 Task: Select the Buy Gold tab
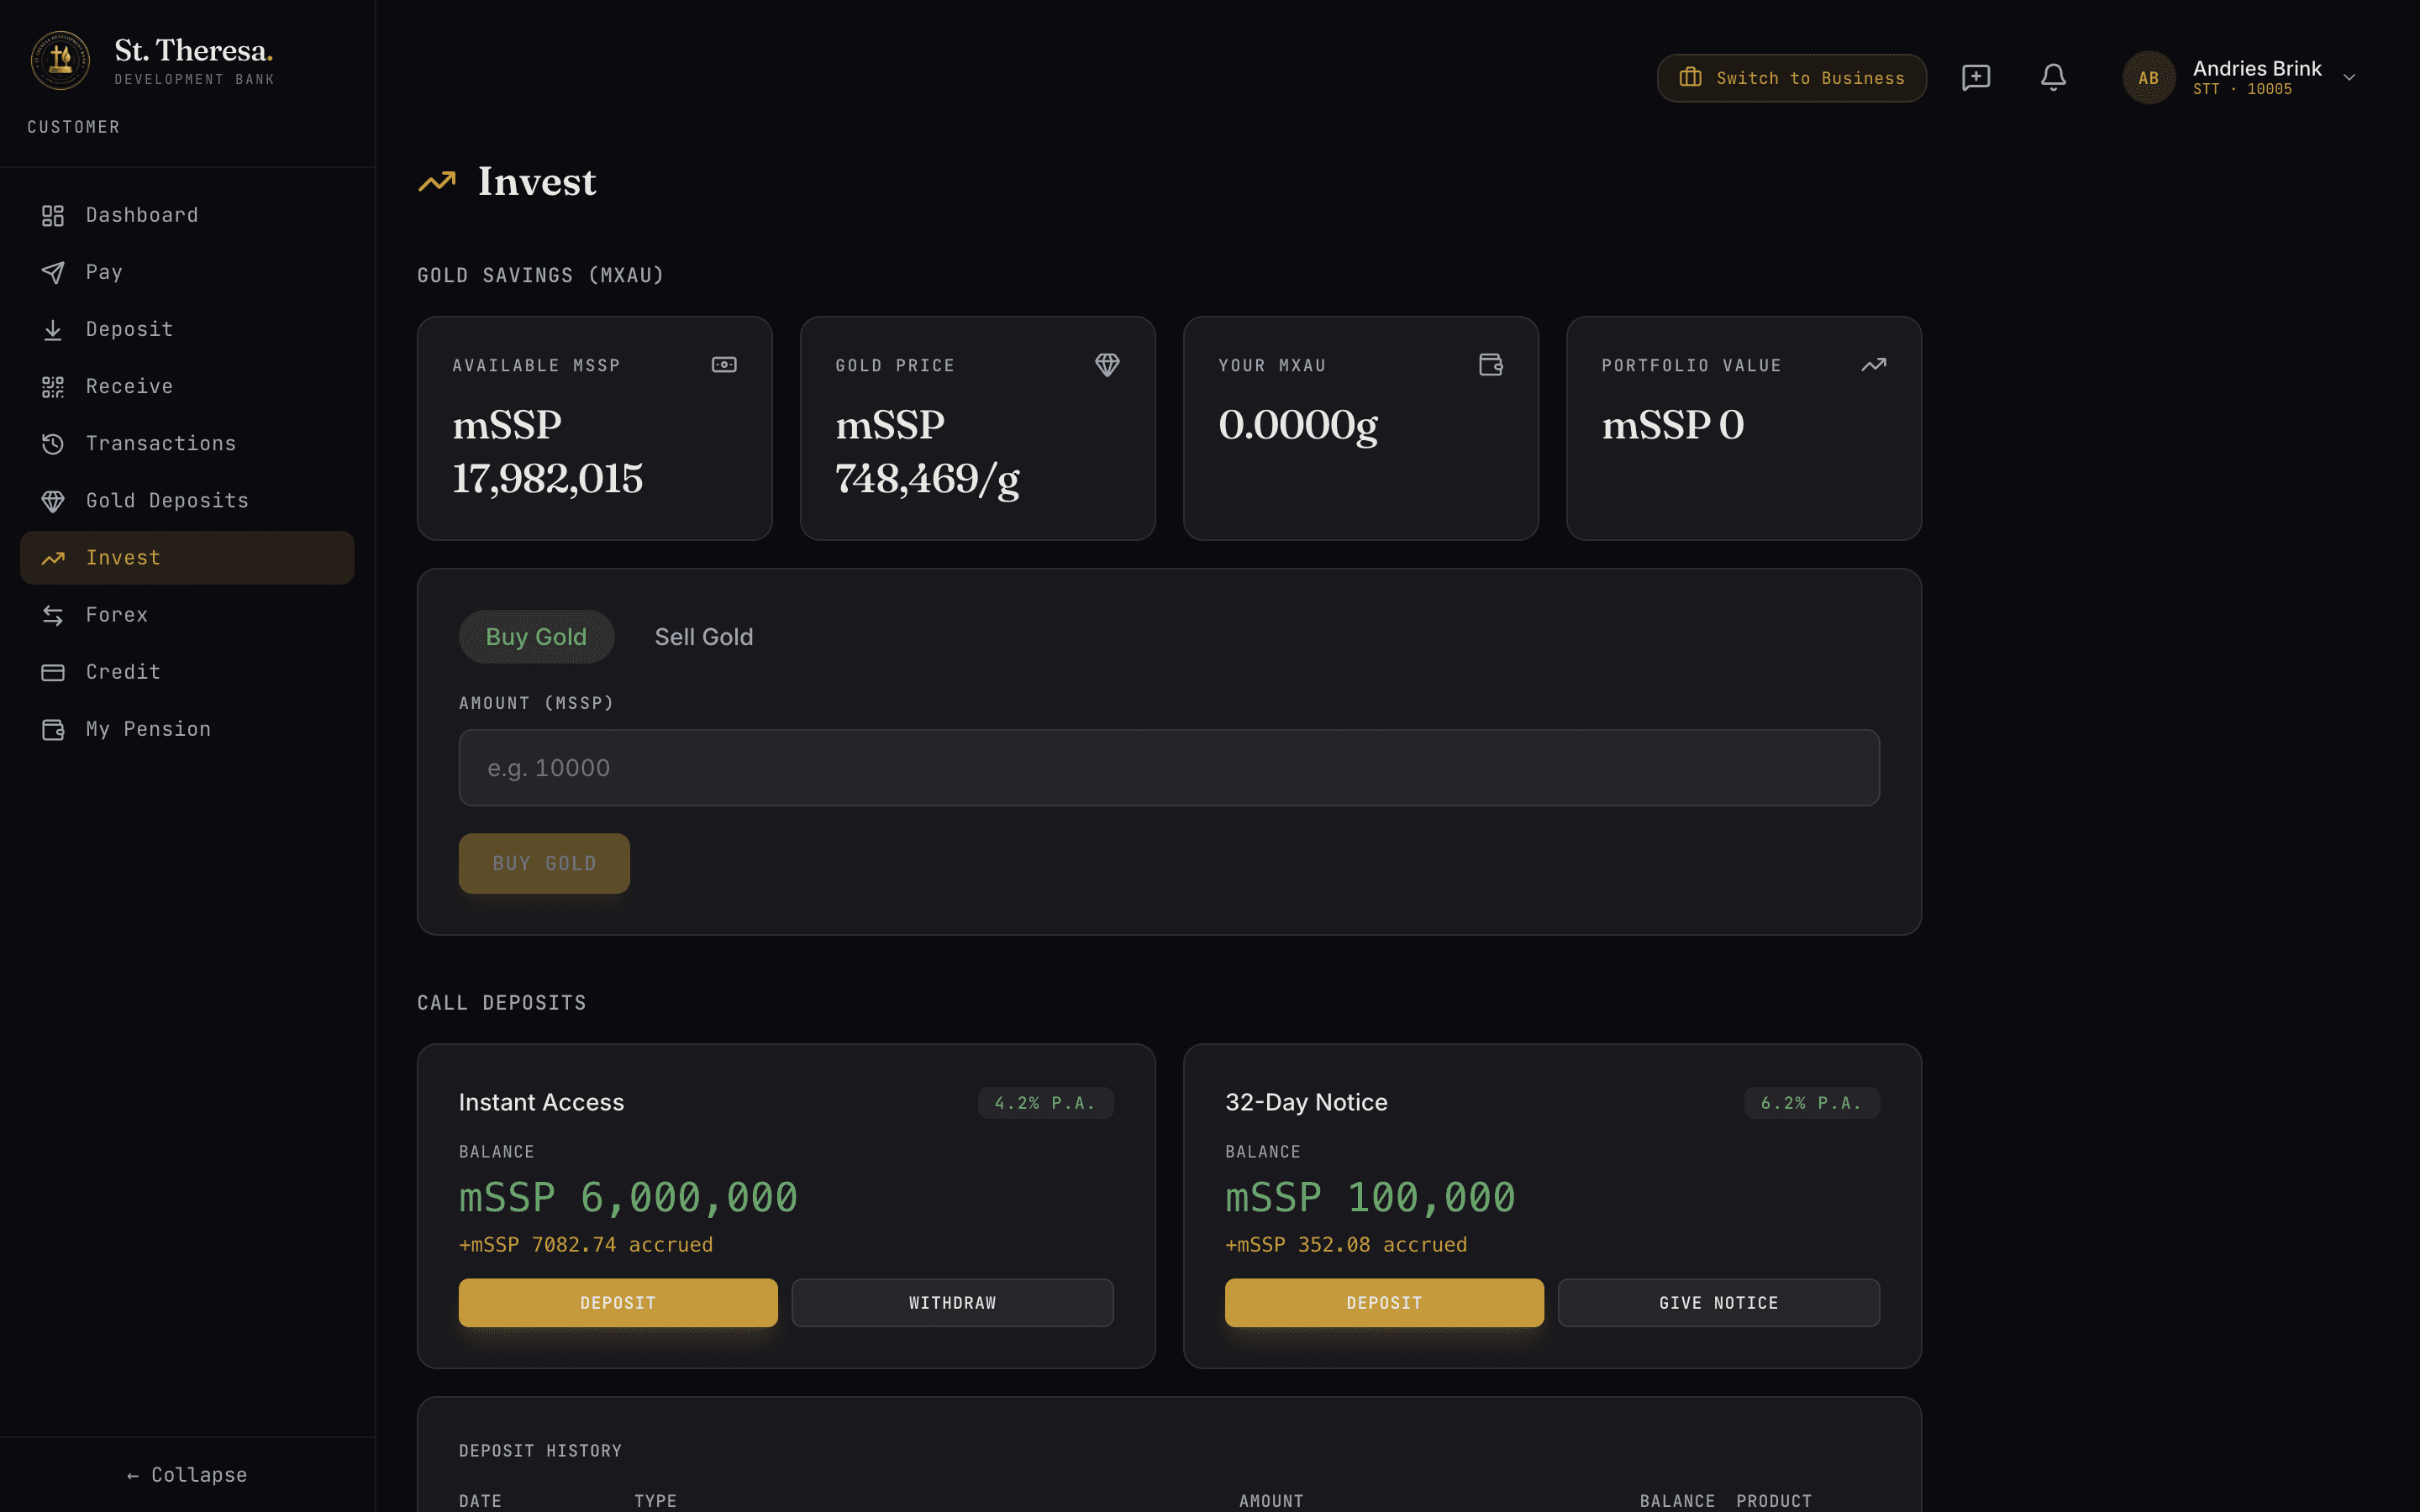tap(536, 637)
